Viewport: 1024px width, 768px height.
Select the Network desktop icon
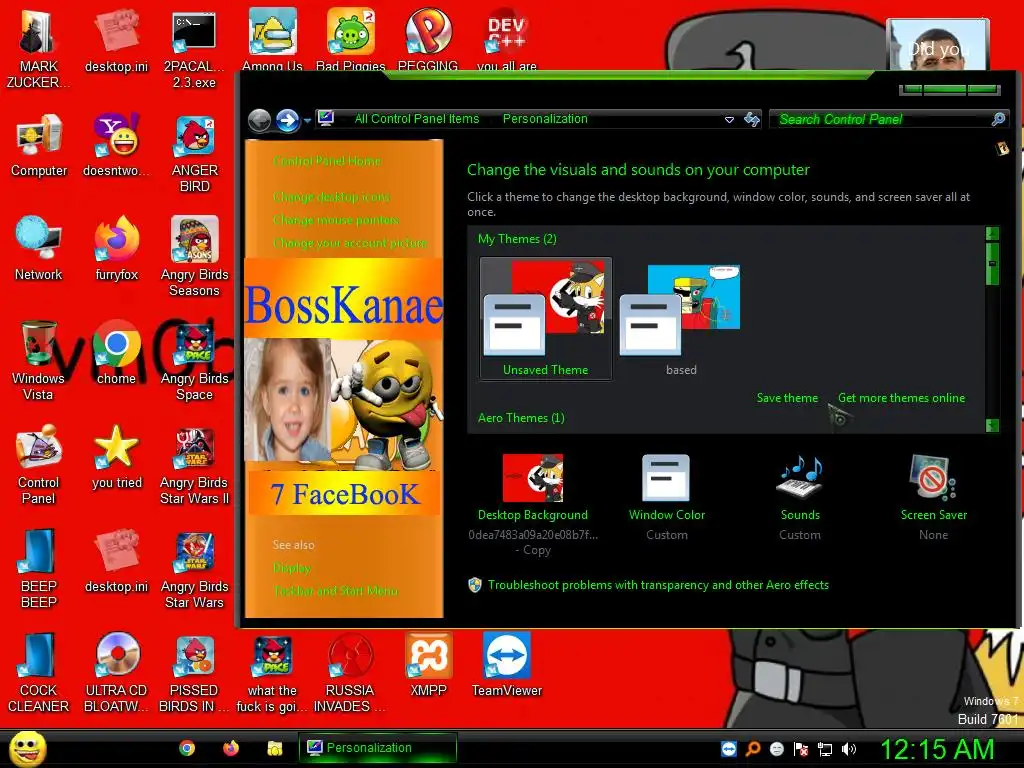pos(39,249)
